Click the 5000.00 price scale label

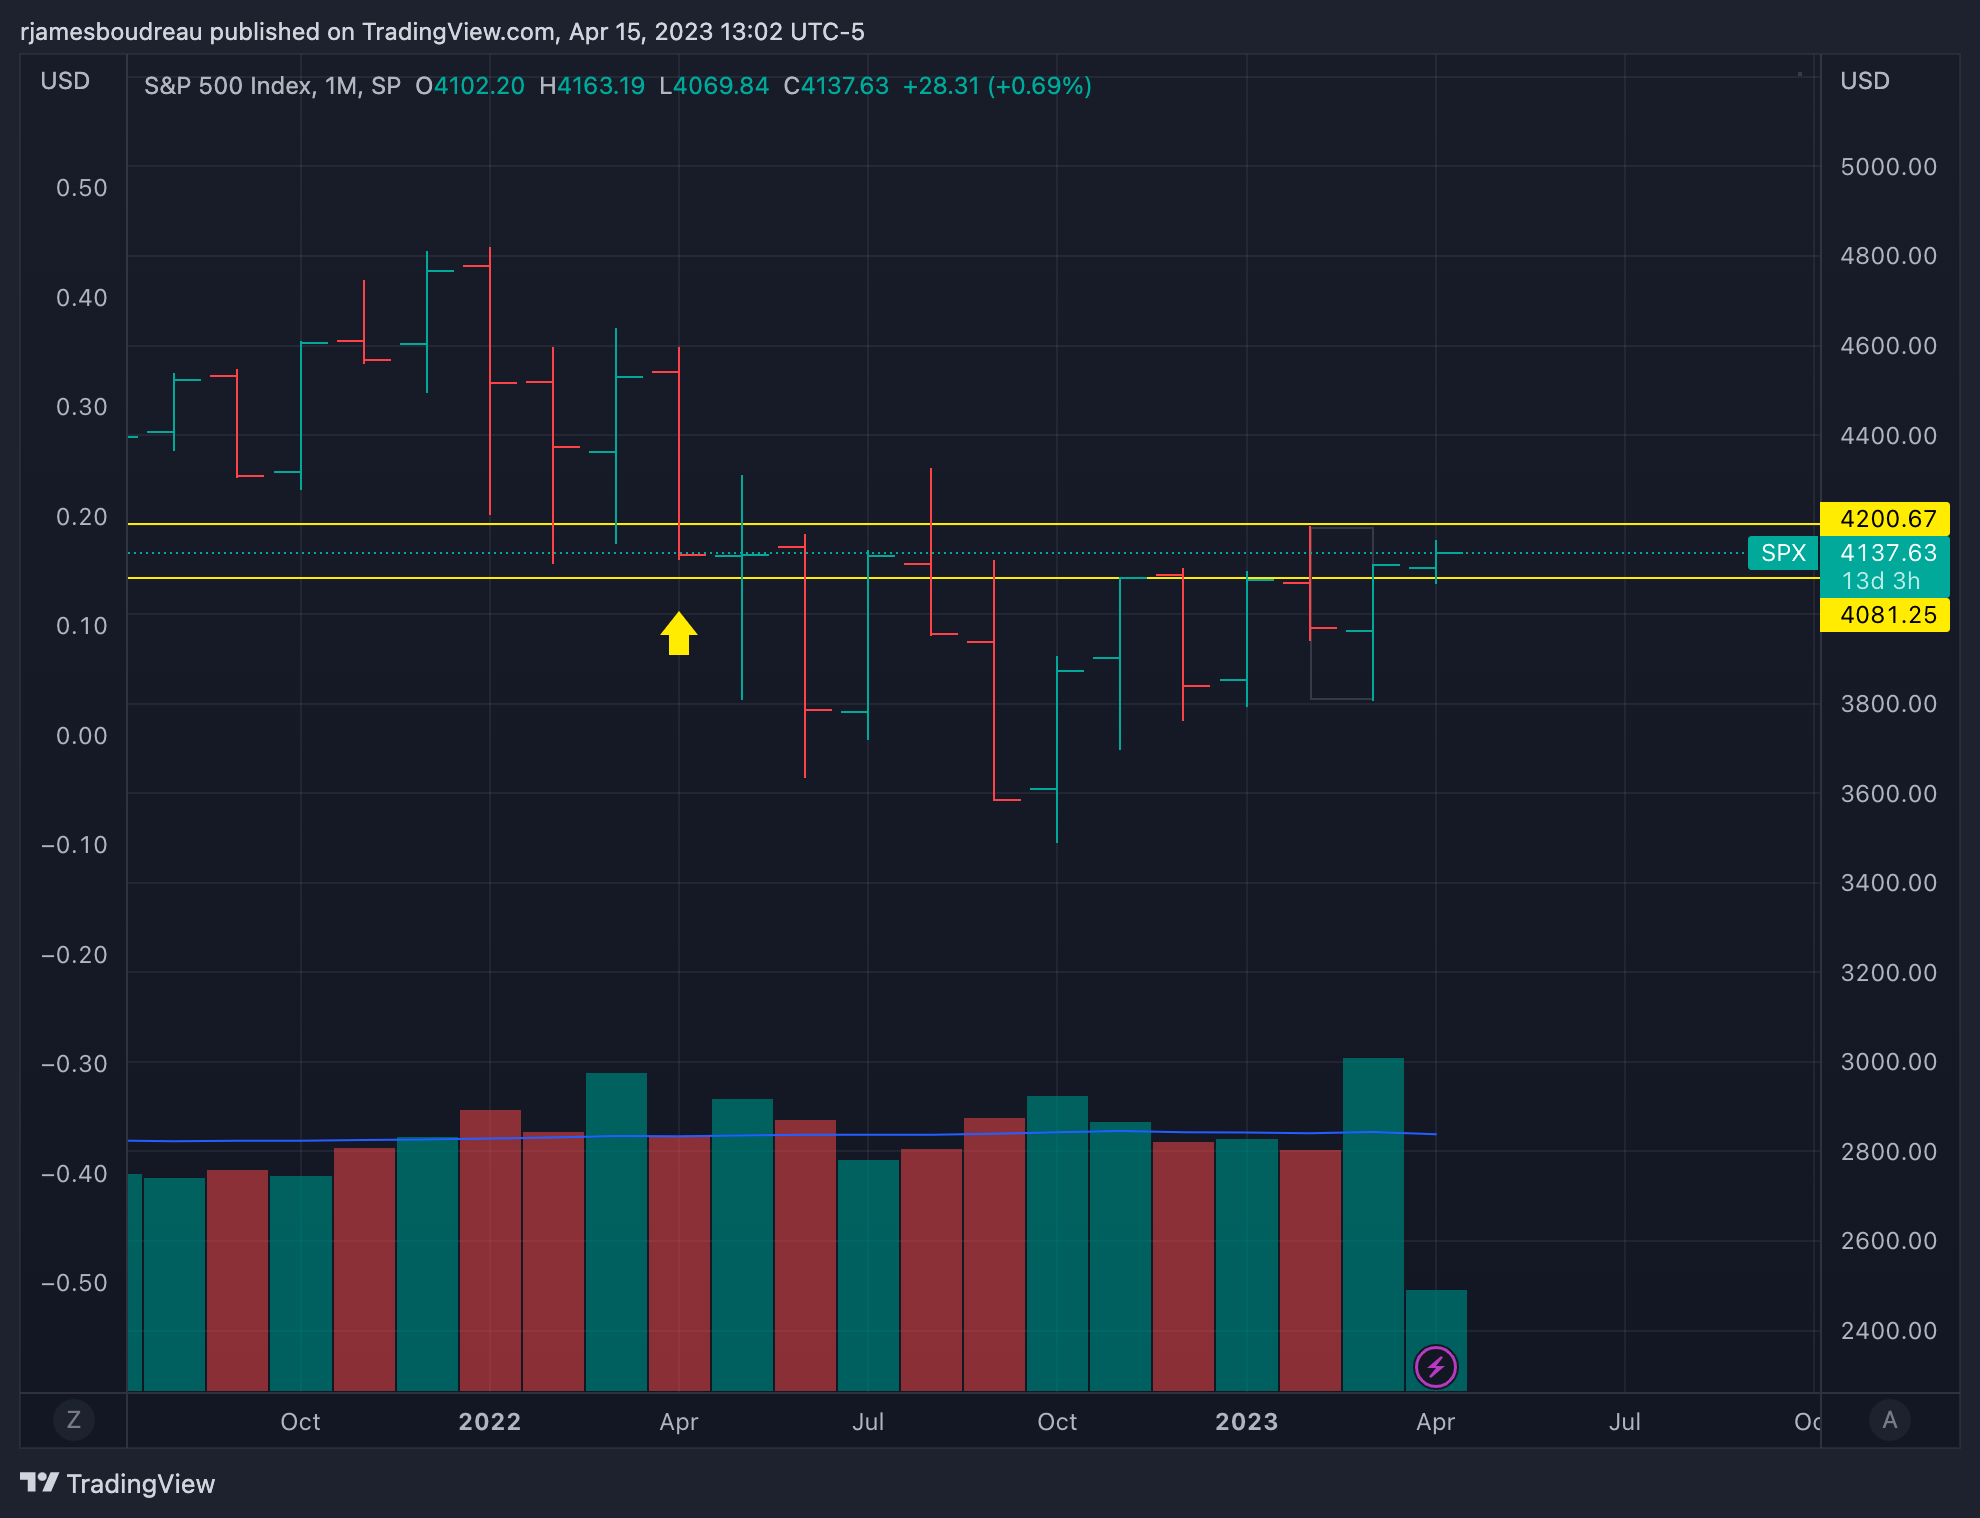pos(1888,167)
